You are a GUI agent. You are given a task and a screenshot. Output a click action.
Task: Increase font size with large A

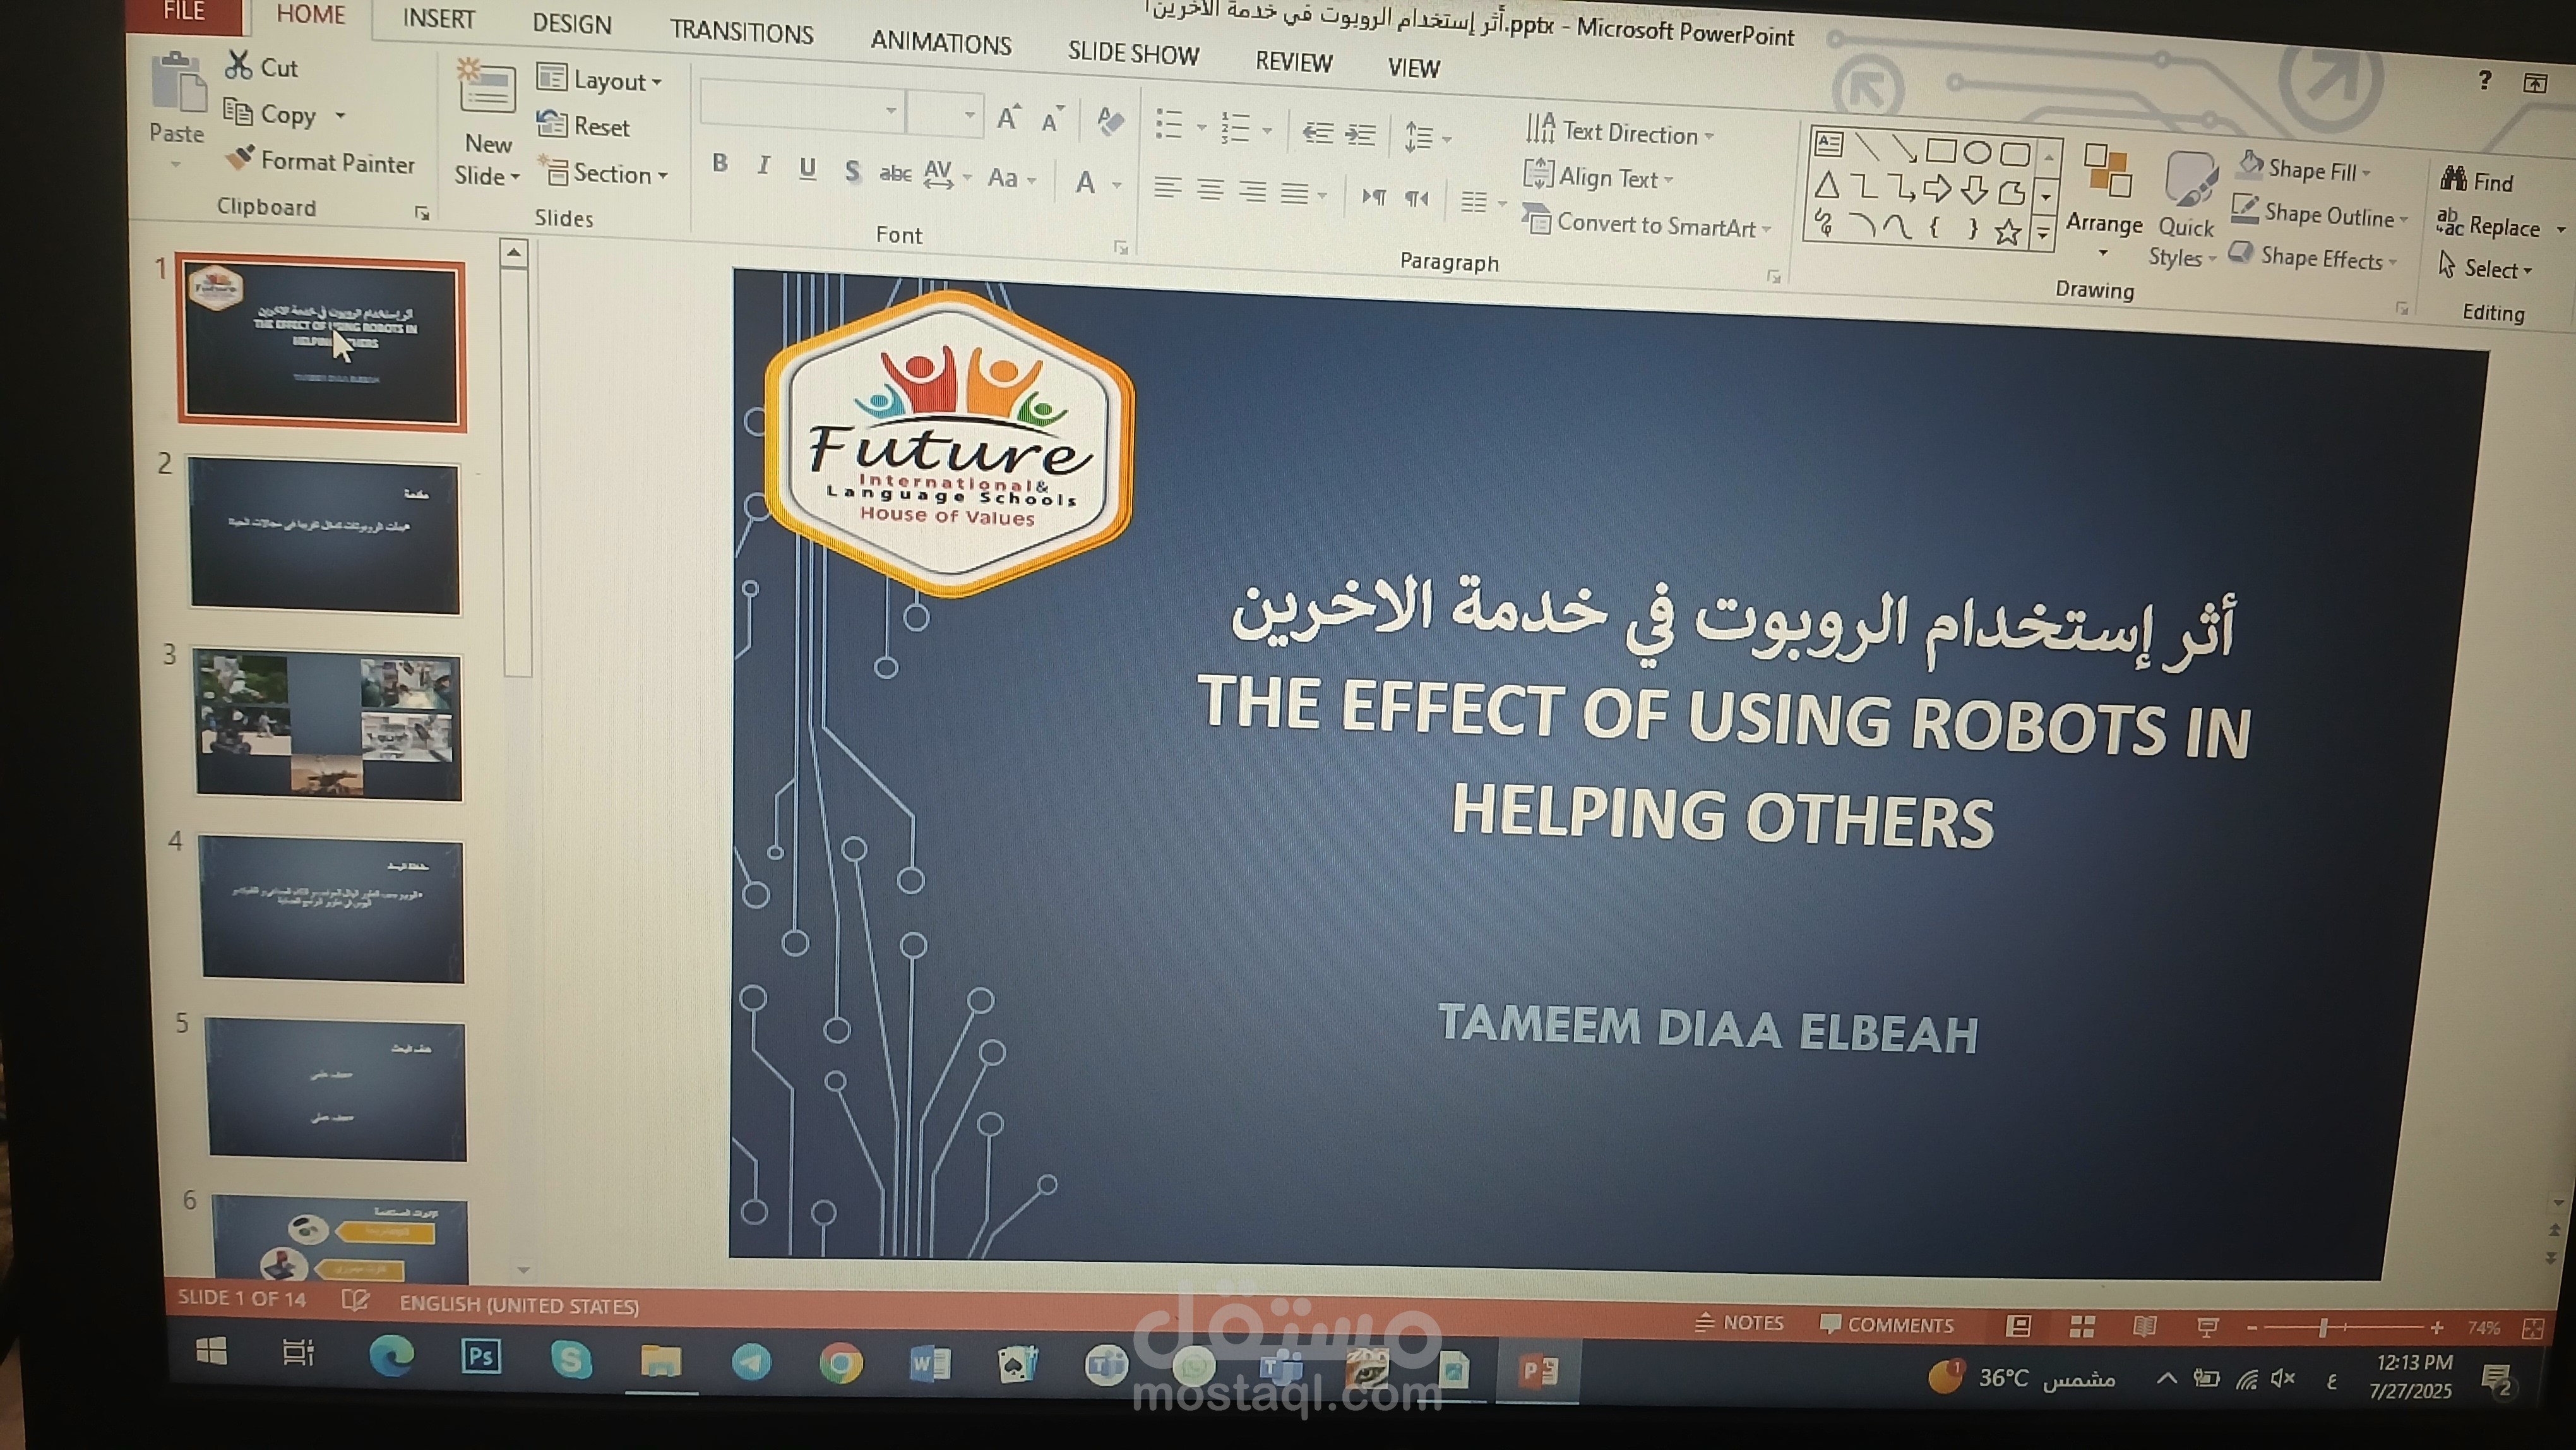(x=1008, y=118)
